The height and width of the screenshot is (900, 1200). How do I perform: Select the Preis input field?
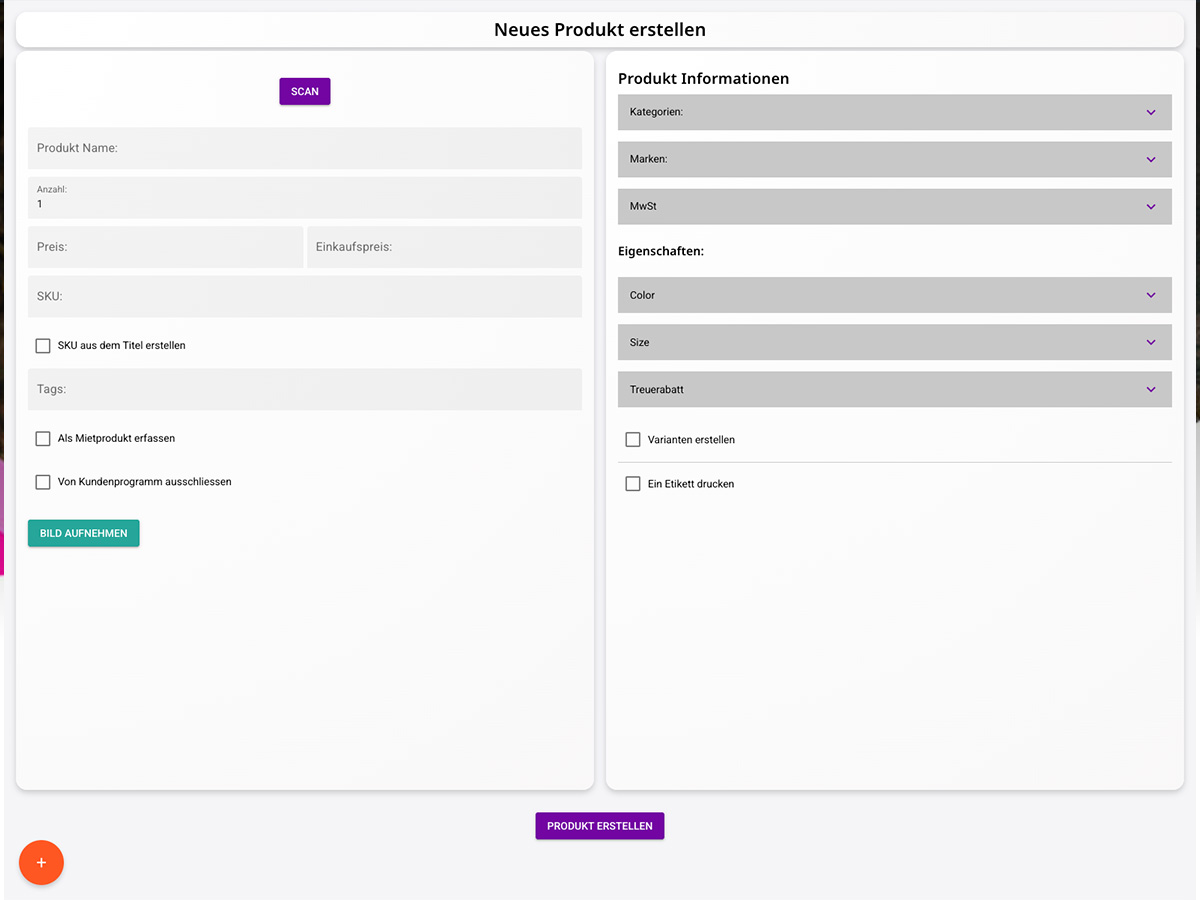point(165,247)
